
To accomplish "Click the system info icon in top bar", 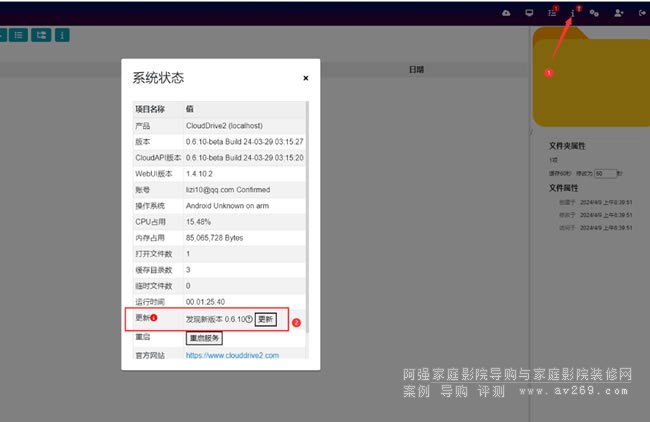I will point(573,13).
